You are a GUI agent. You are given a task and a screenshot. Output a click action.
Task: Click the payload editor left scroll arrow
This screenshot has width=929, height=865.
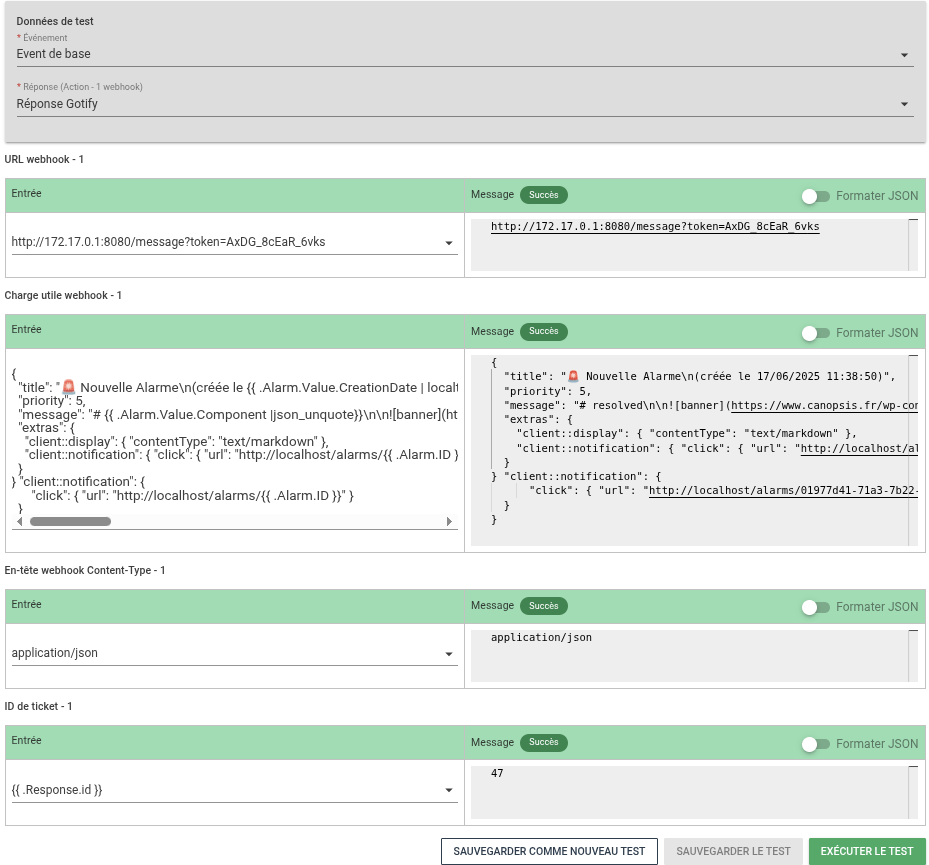[19, 521]
